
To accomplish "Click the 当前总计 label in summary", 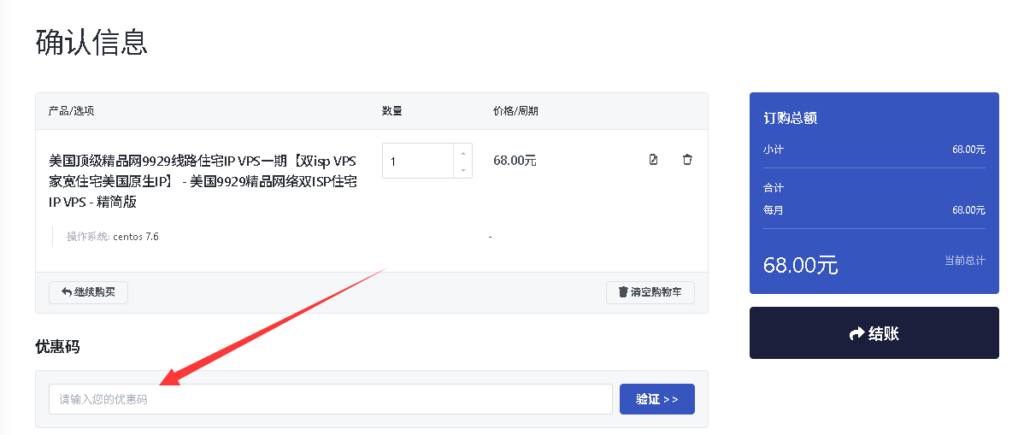I will pos(964,260).
